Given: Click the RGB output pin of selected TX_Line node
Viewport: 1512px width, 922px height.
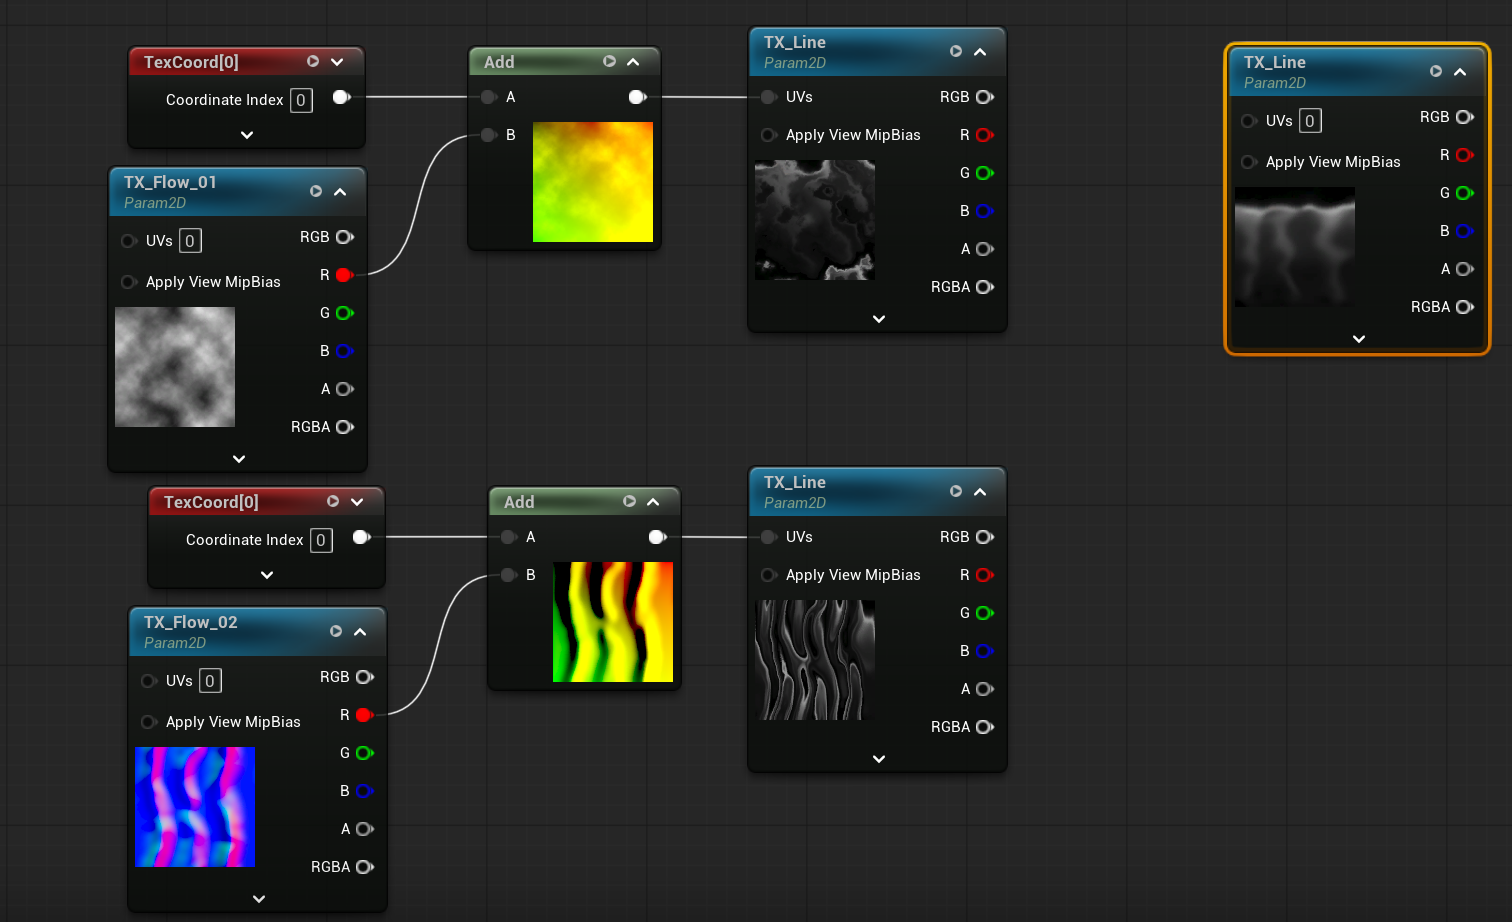Looking at the screenshot, I should [x=1465, y=117].
